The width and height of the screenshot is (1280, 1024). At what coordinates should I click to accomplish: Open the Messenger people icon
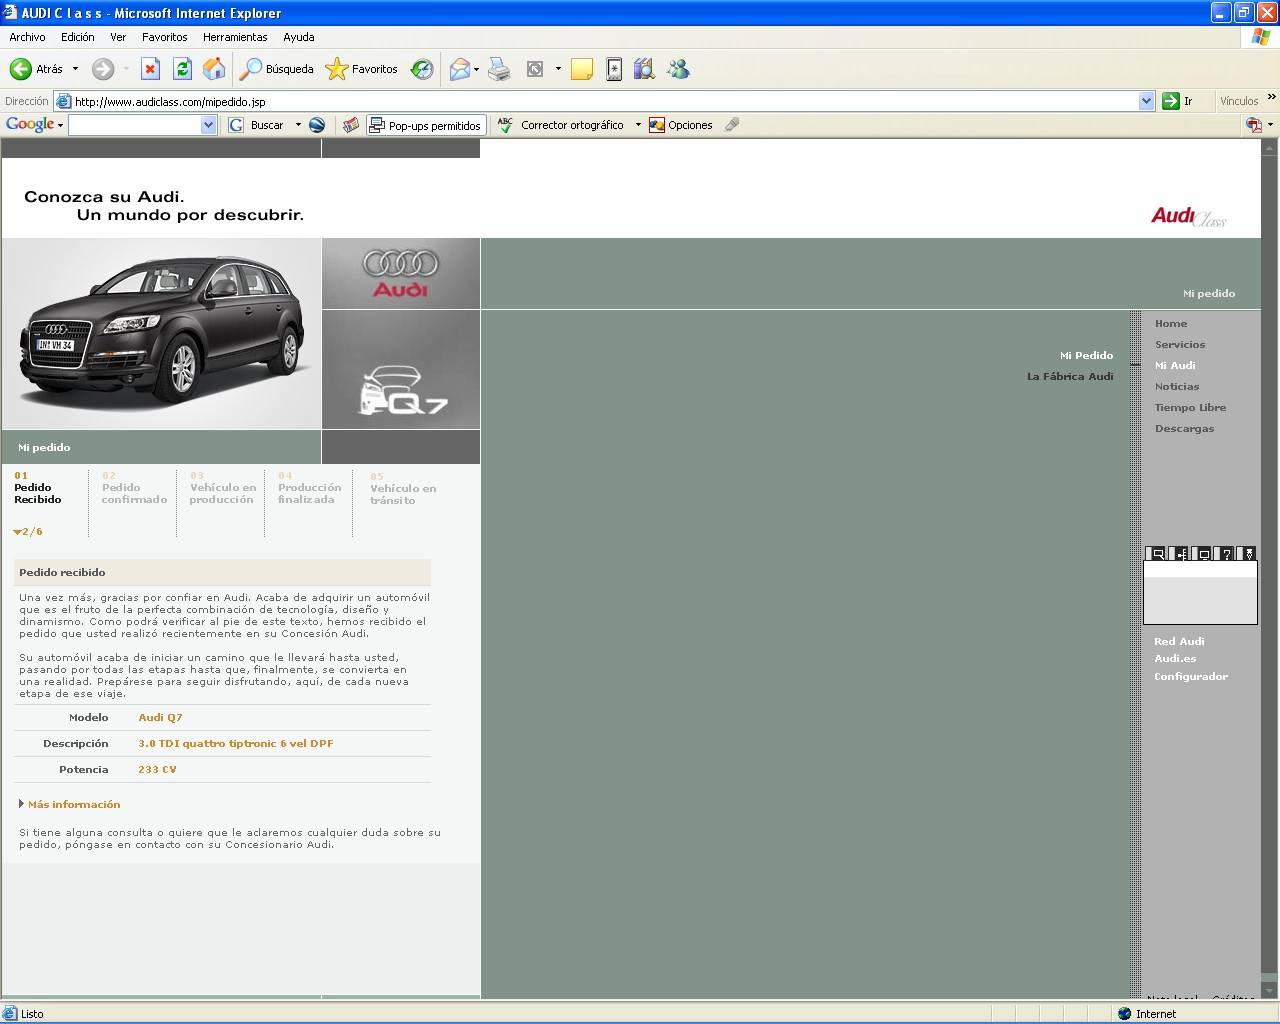(678, 69)
